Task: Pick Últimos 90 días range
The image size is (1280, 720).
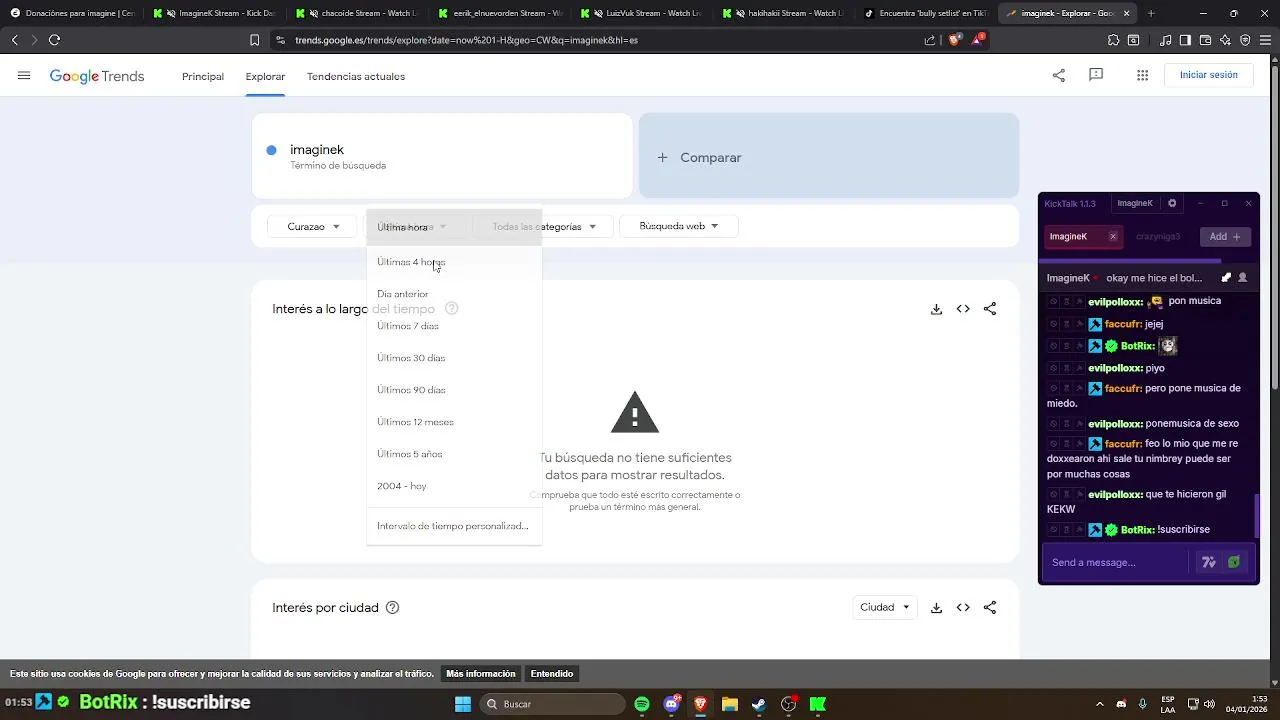Action: [x=454, y=390]
